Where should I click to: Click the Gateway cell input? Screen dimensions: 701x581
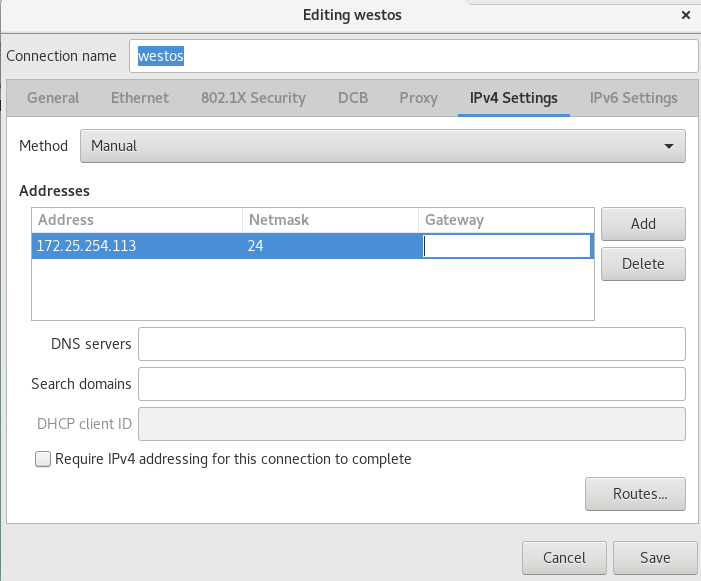pyautogui.click(x=506, y=246)
